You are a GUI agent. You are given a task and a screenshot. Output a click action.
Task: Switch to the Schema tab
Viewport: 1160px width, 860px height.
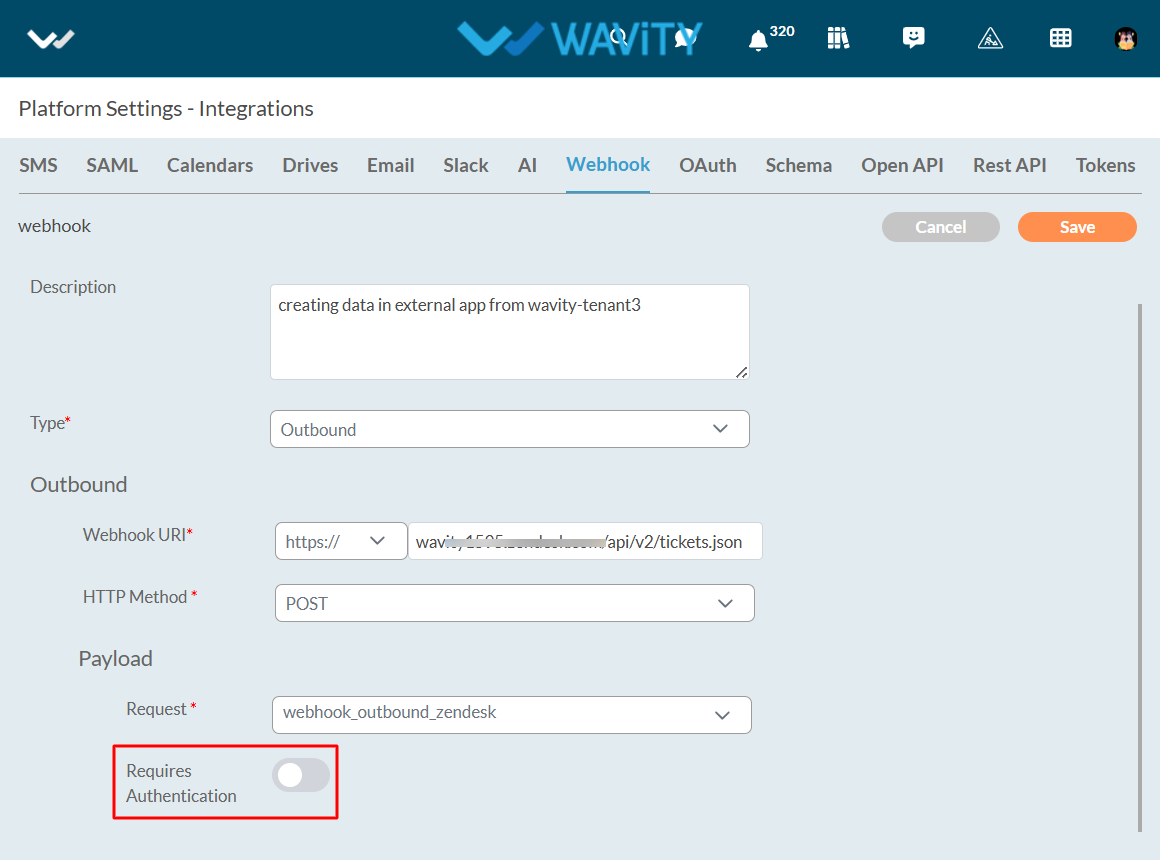[x=798, y=165]
